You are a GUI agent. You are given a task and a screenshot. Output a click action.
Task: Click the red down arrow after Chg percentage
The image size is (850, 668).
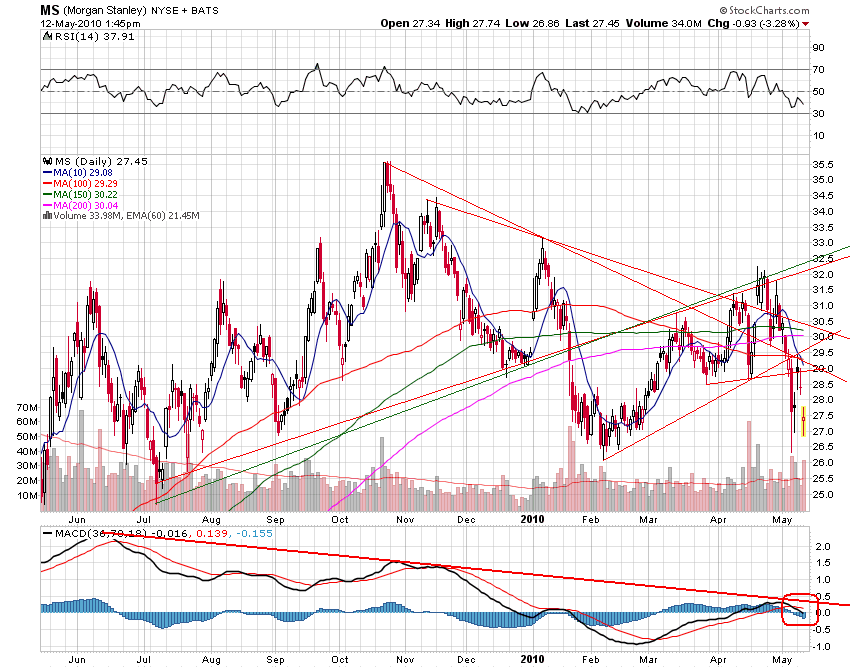click(x=806, y=23)
